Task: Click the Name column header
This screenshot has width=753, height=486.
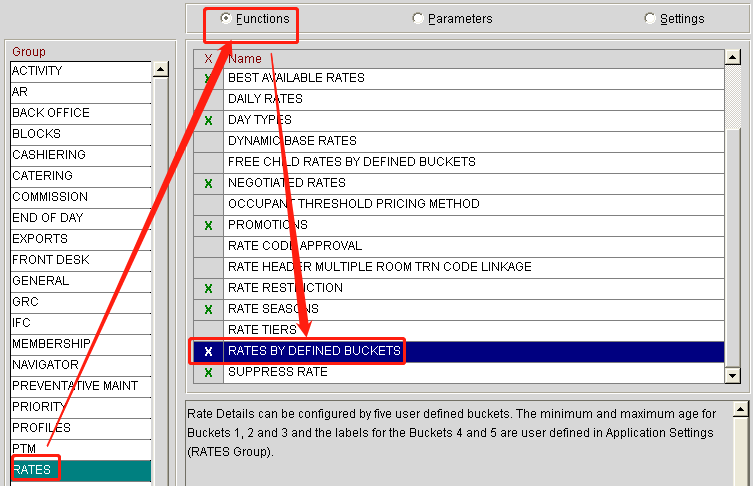Action: coord(245,59)
